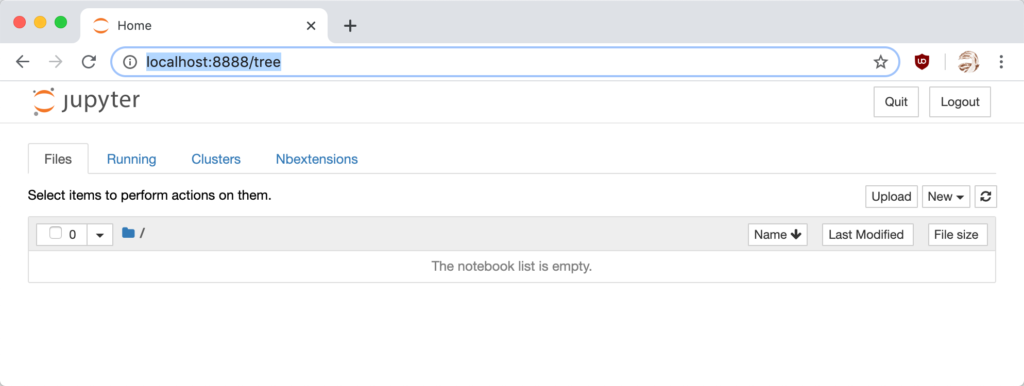Open the Nbextensions tab
Screen dimensions: 1024x386
click(x=317, y=159)
